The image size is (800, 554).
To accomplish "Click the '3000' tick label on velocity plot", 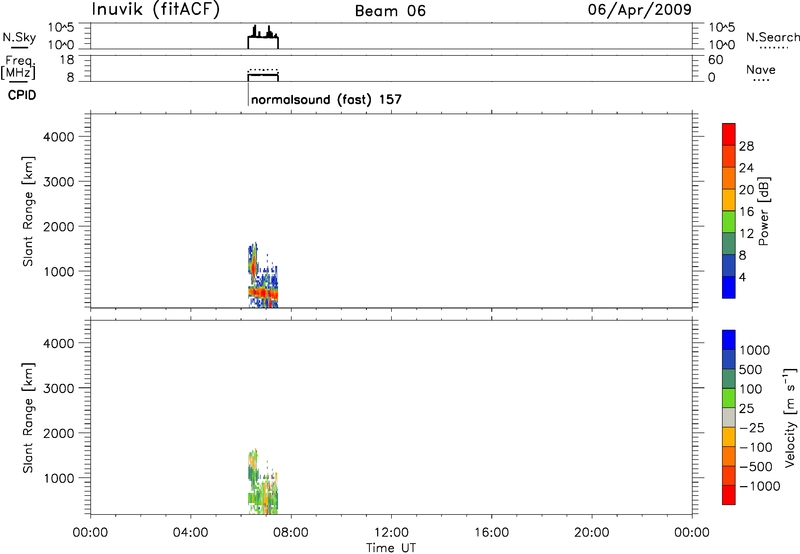I will (59, 388).
